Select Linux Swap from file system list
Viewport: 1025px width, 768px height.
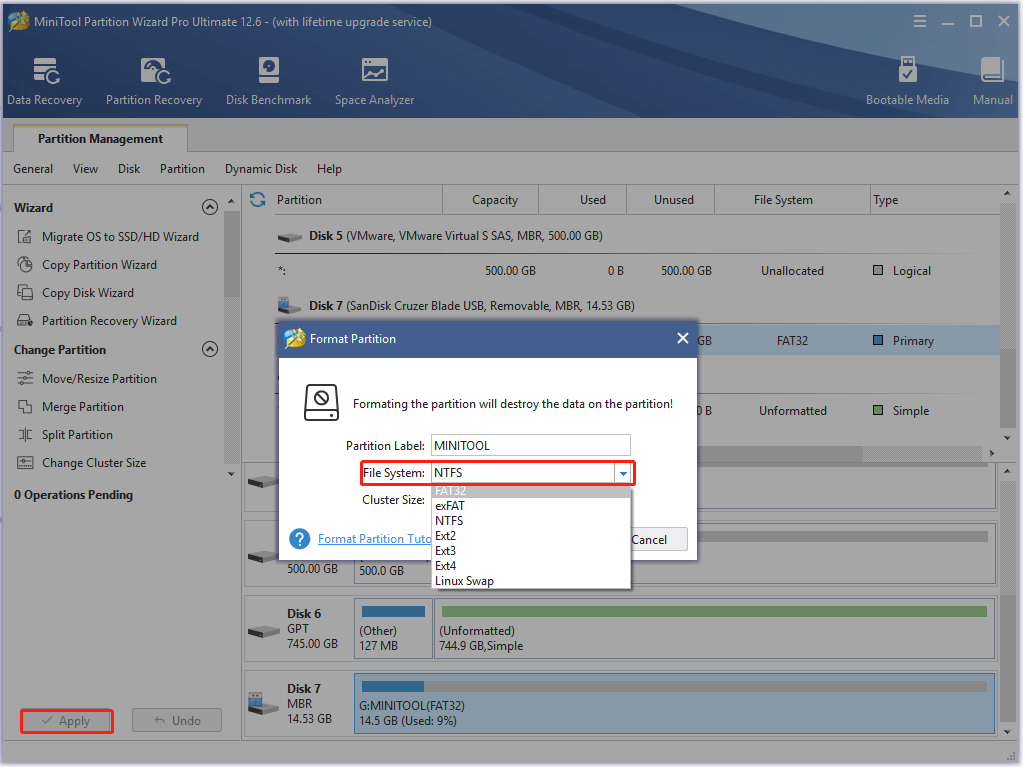pyautogui.click(x=531, y=581)
